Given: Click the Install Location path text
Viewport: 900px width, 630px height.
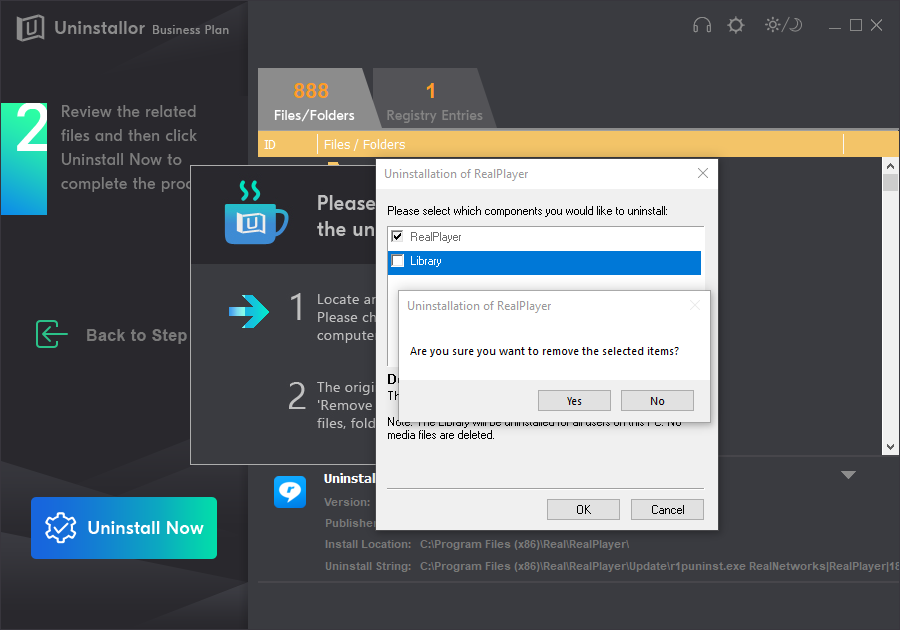Looking at the screenshot, I should [x=525, y=544].
